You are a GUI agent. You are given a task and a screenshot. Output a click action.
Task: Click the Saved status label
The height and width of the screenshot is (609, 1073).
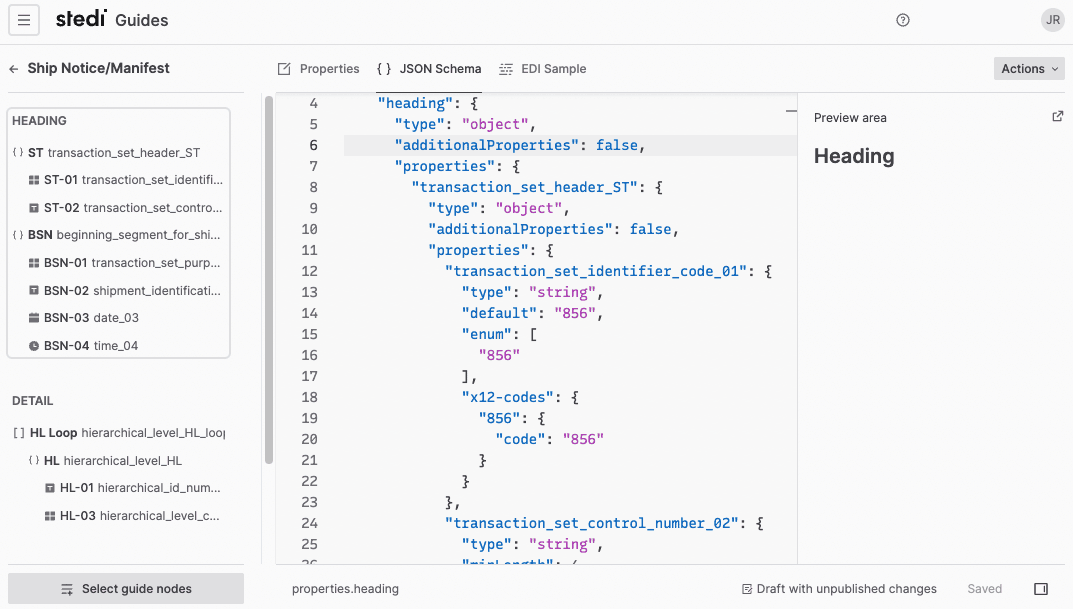[984, 588]
